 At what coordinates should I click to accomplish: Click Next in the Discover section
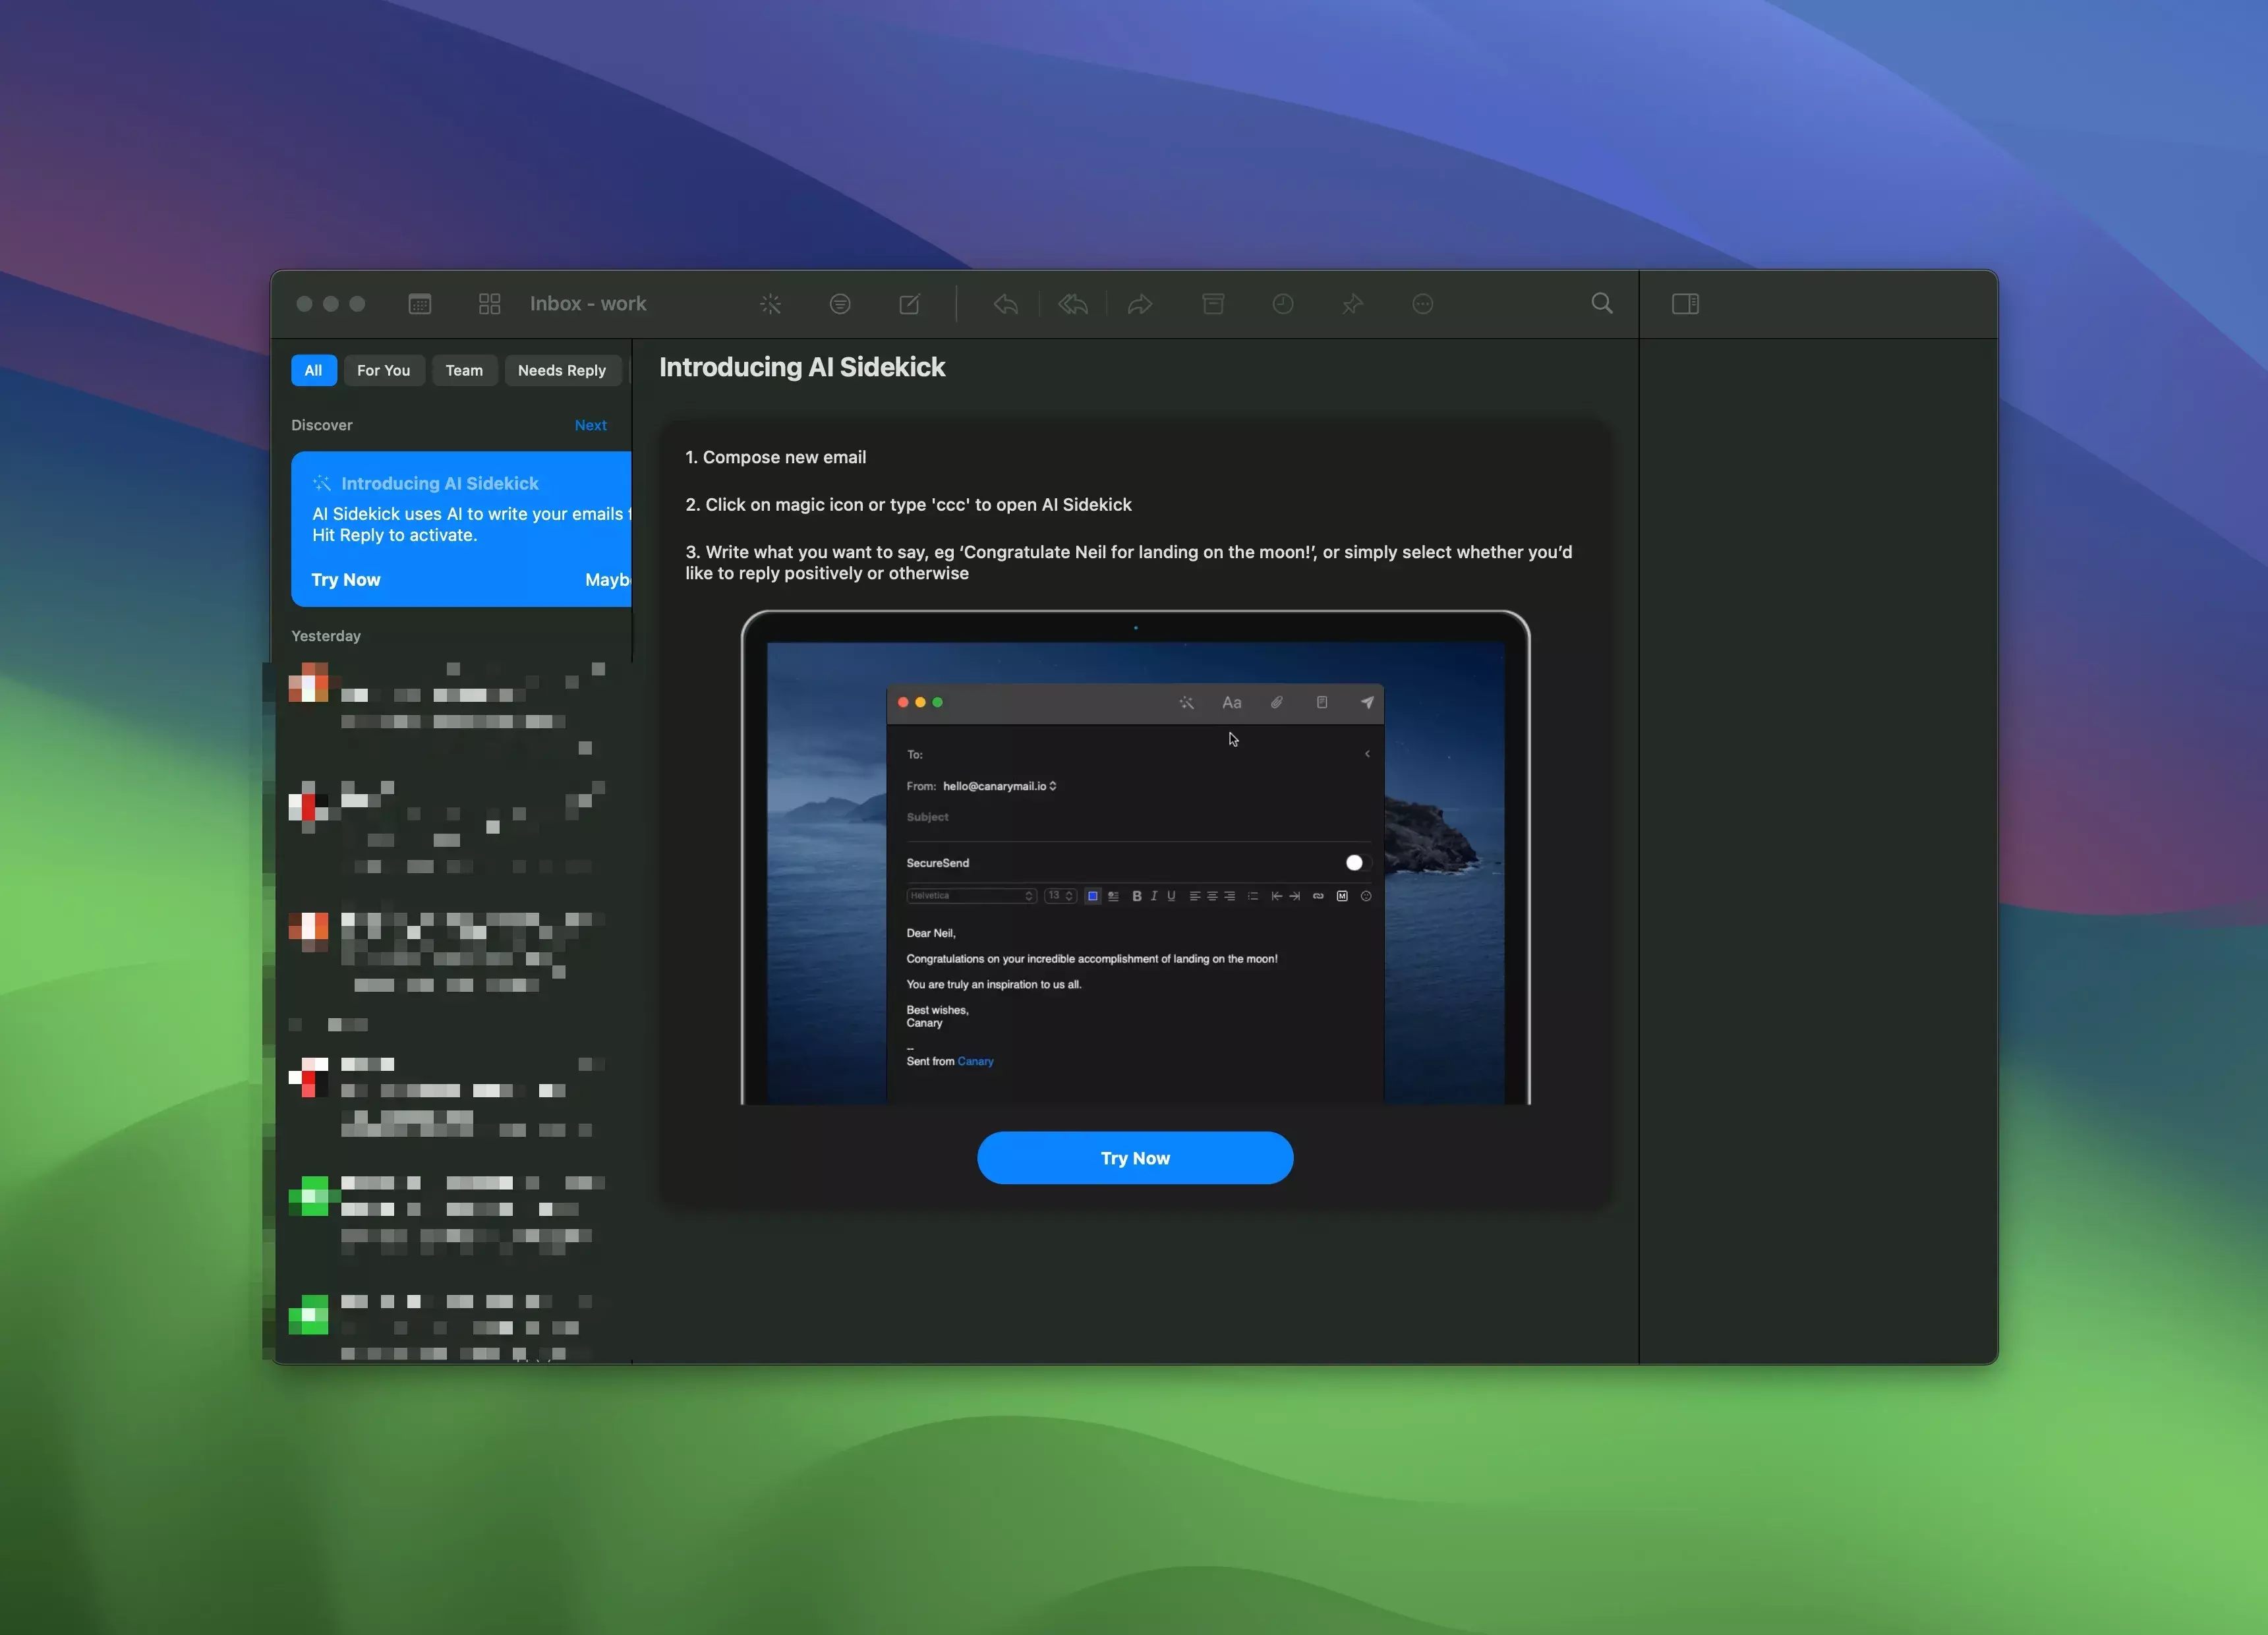[590, 426]
